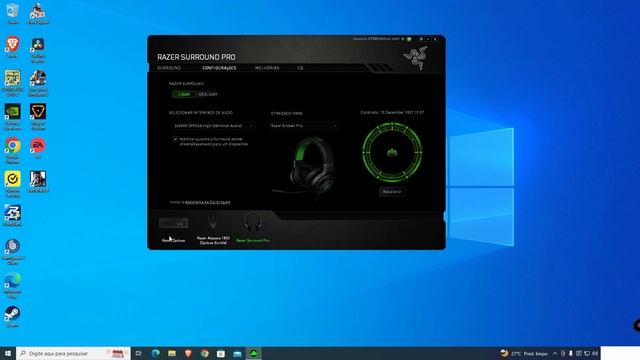Open the EQ tab
Screen dimensions: 640x360
(300, 68)
